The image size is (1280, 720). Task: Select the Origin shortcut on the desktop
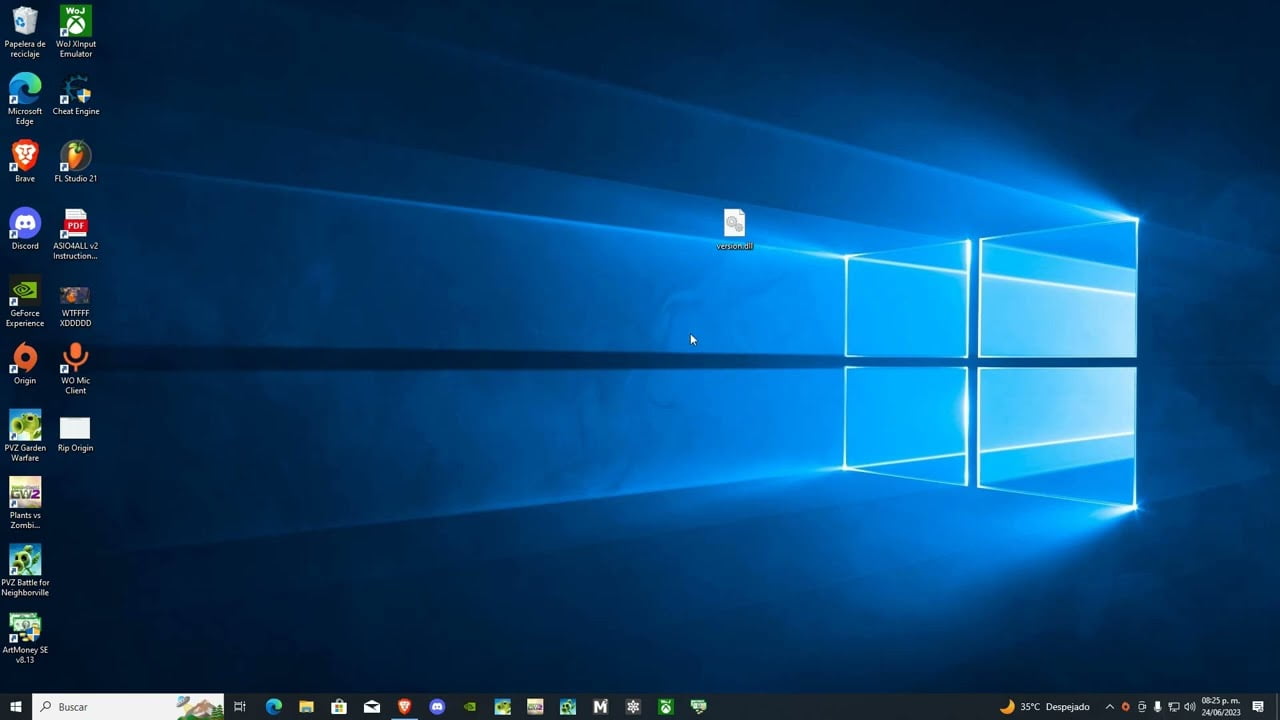click(x=25, y=364)
